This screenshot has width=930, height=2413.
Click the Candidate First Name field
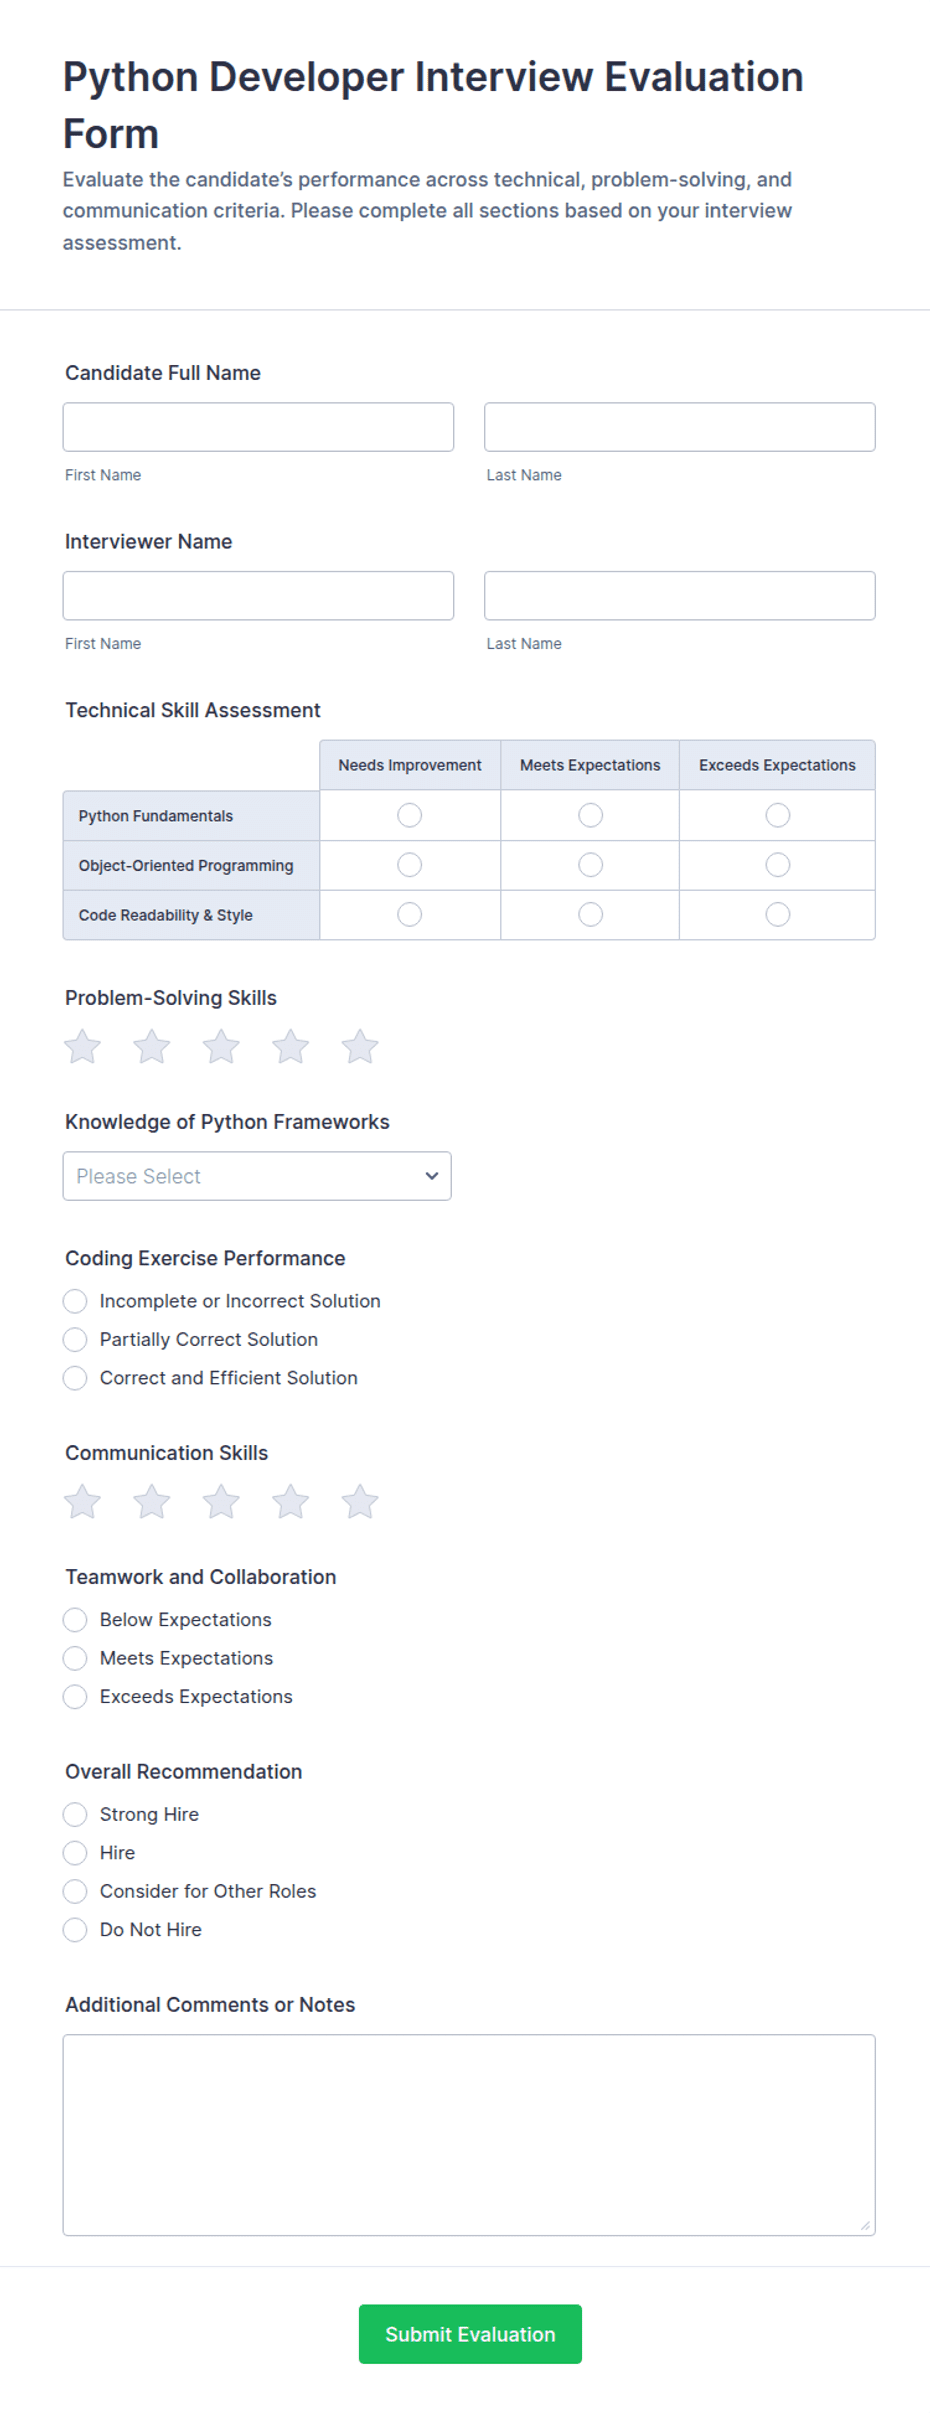pyautogui.click(x=257, y=426)
